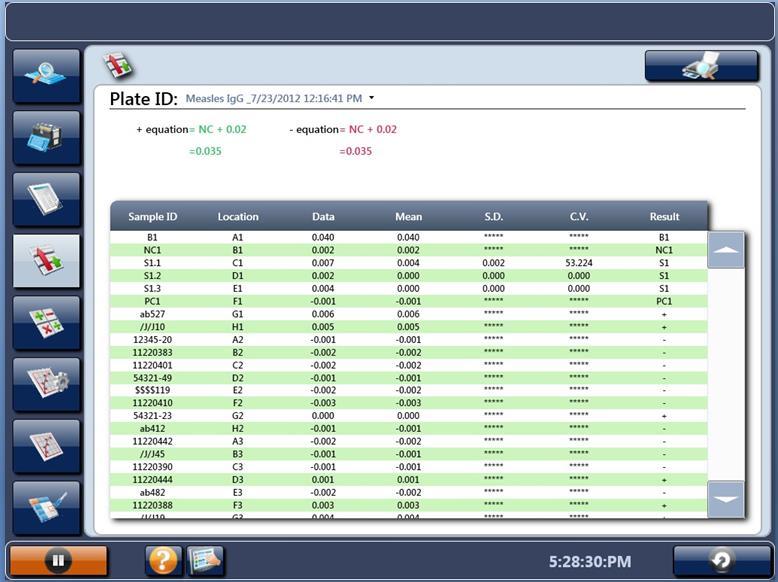This screenshot has height=582, width=778.
Task: Open the table edit pencil sidebar button
Action: (x=46, y=508)
